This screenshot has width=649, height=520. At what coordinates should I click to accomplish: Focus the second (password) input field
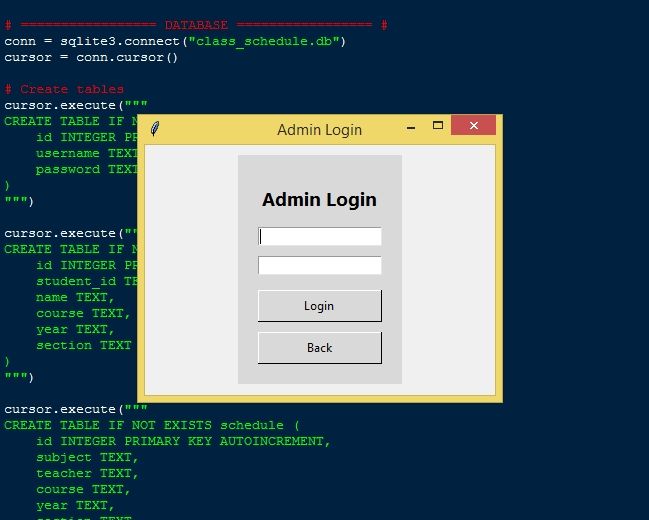point(320,265)
